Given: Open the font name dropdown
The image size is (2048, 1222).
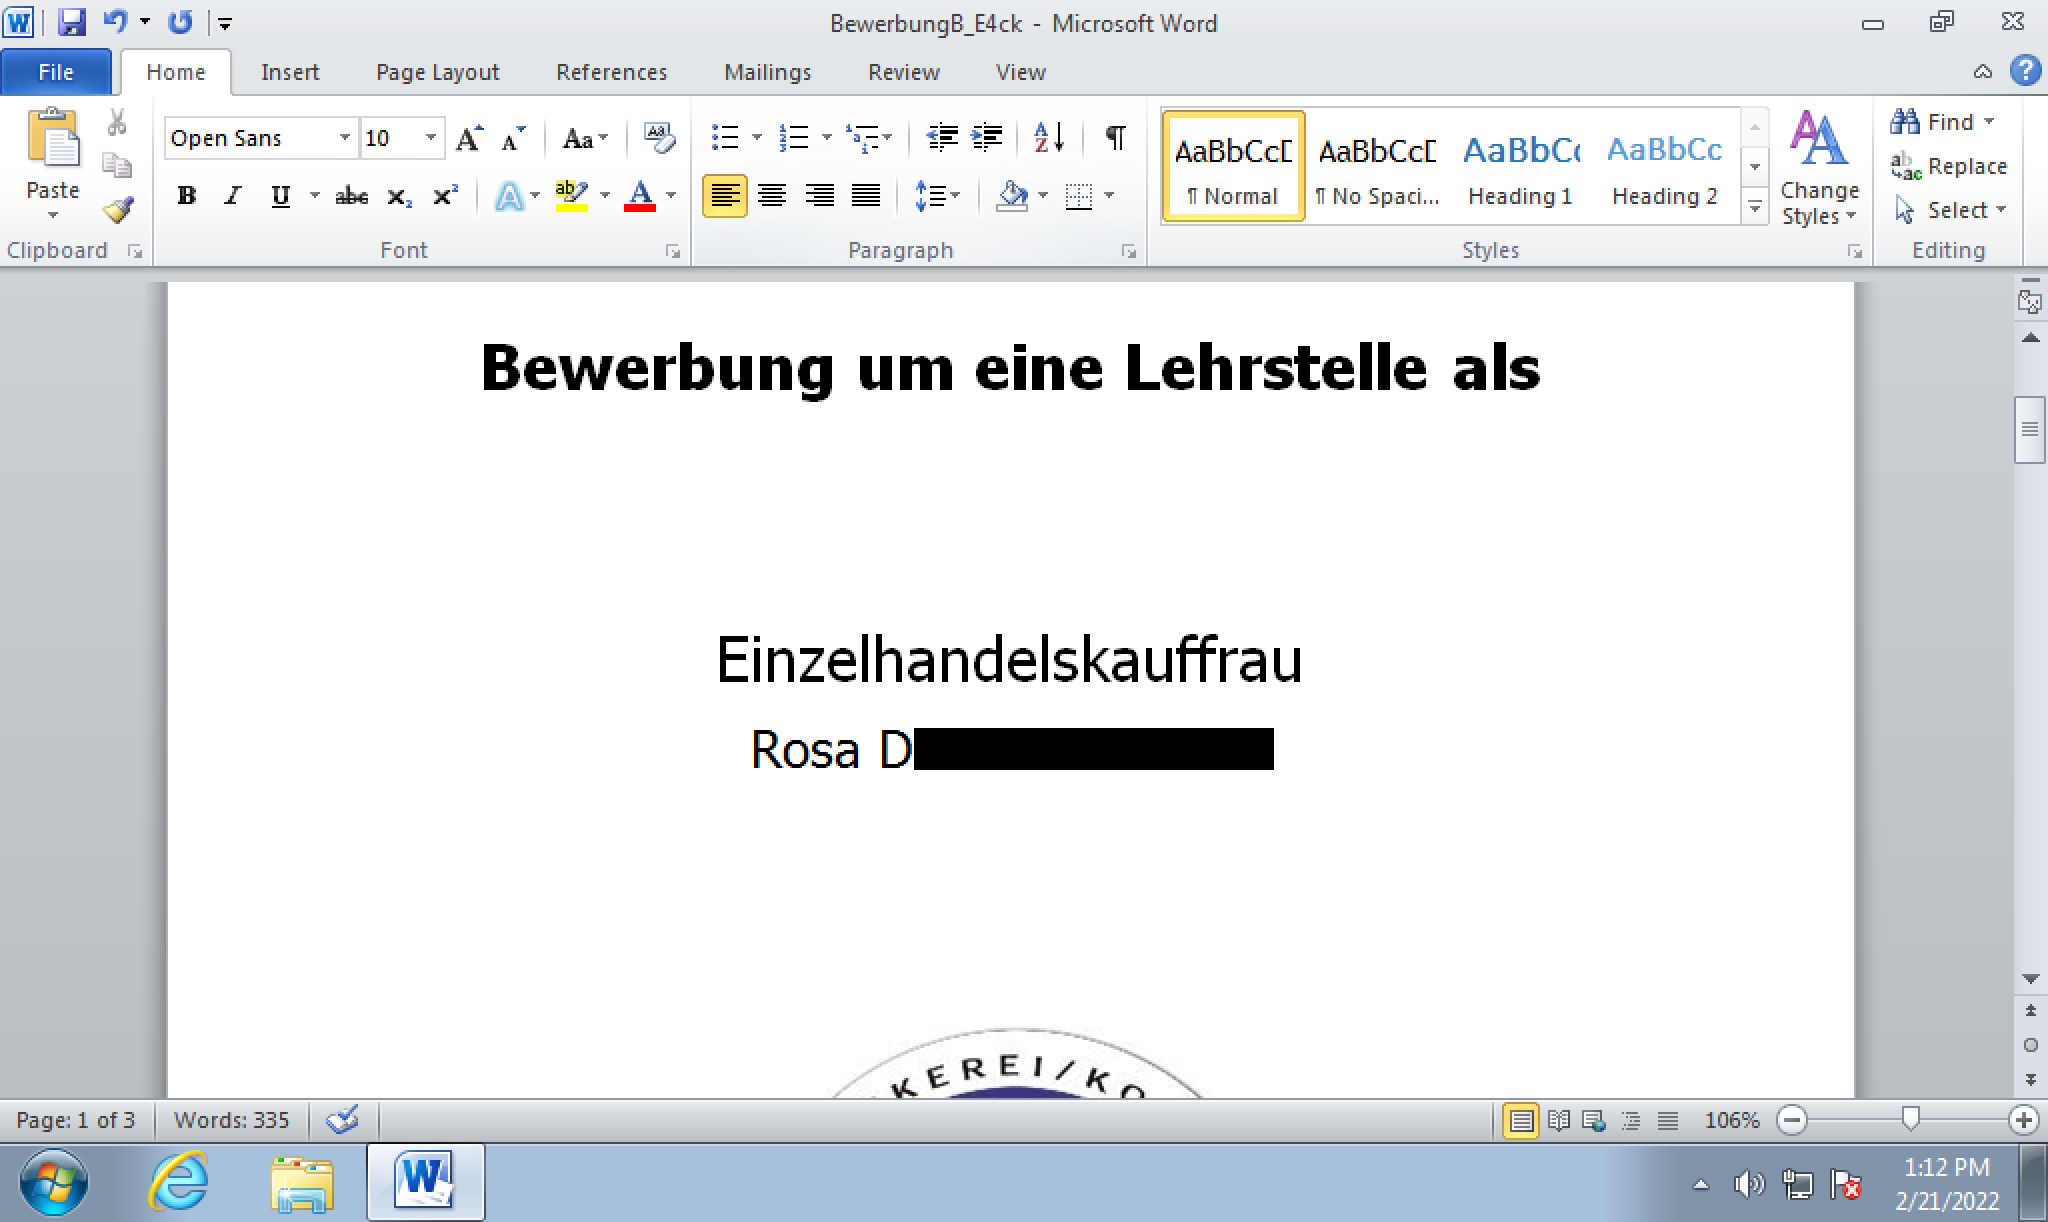Looking at the screenshot, I should click(344, 138).
